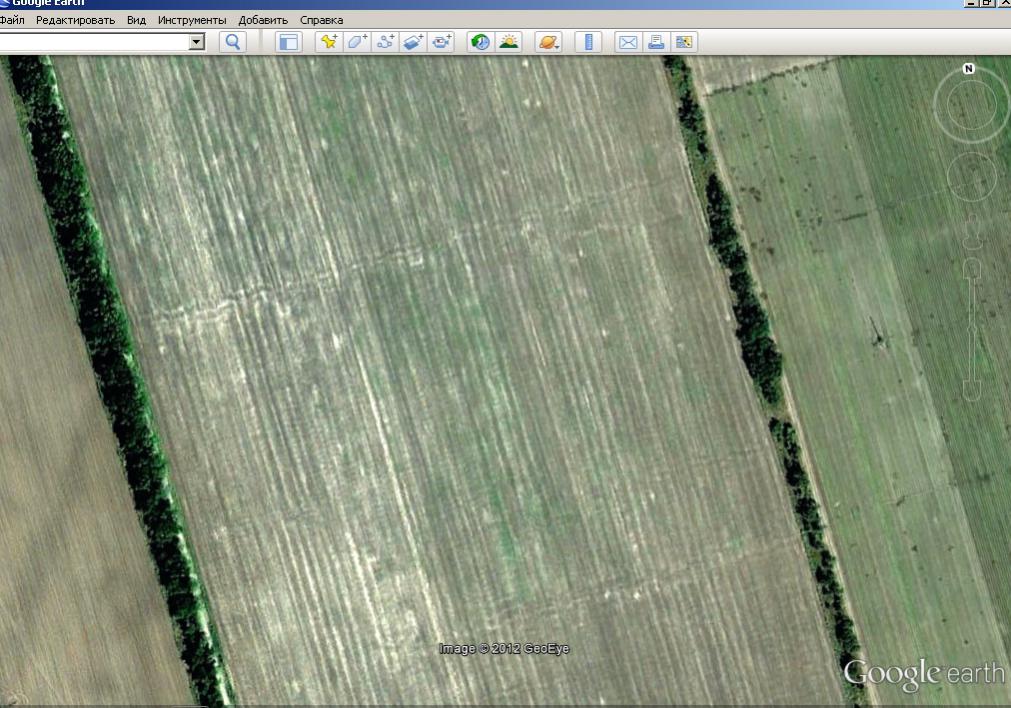
Task: Click the N north compass marker
Action: (968, 69)
